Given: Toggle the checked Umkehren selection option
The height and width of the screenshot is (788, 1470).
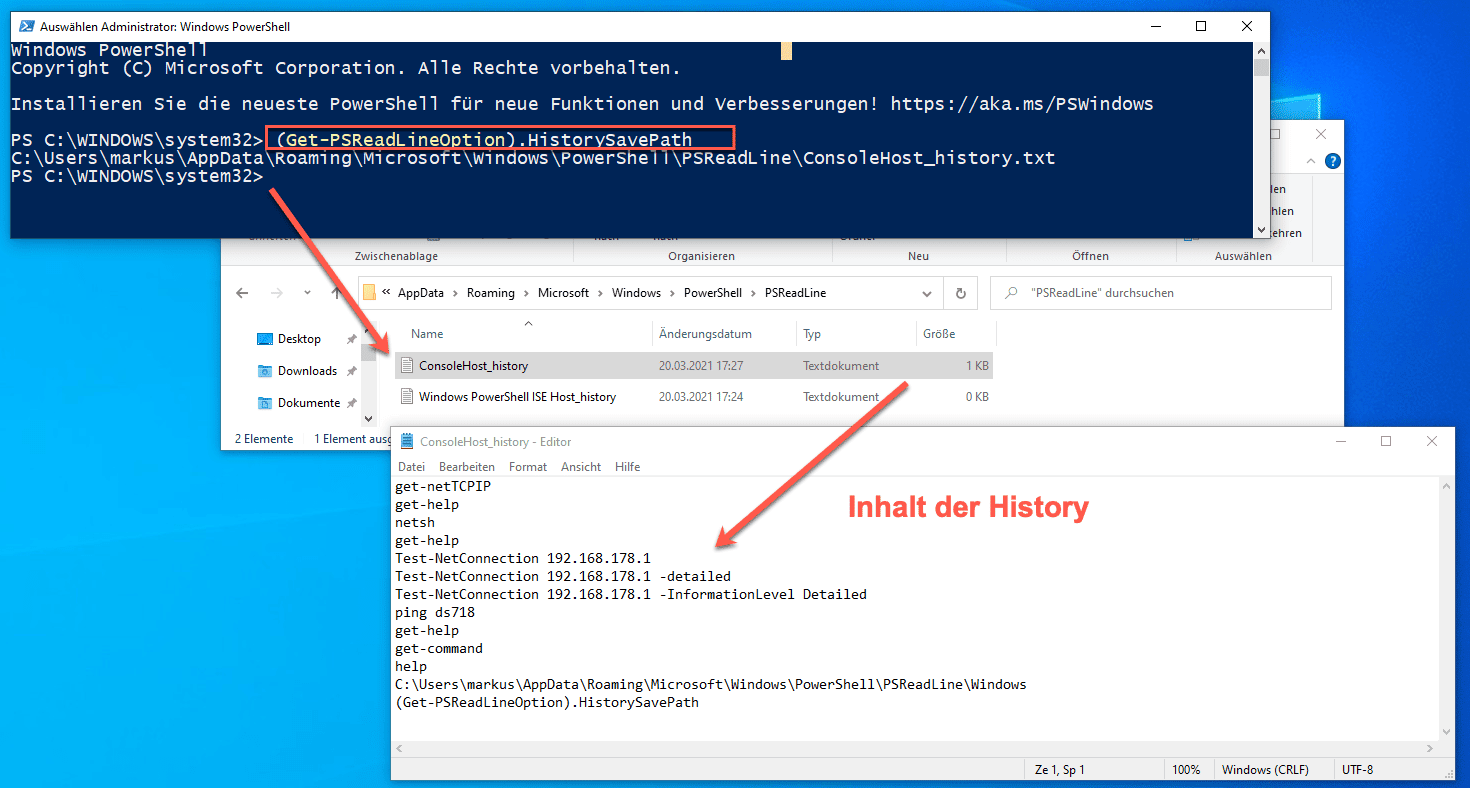Looking at the screenshot, I should point(1287,232).
